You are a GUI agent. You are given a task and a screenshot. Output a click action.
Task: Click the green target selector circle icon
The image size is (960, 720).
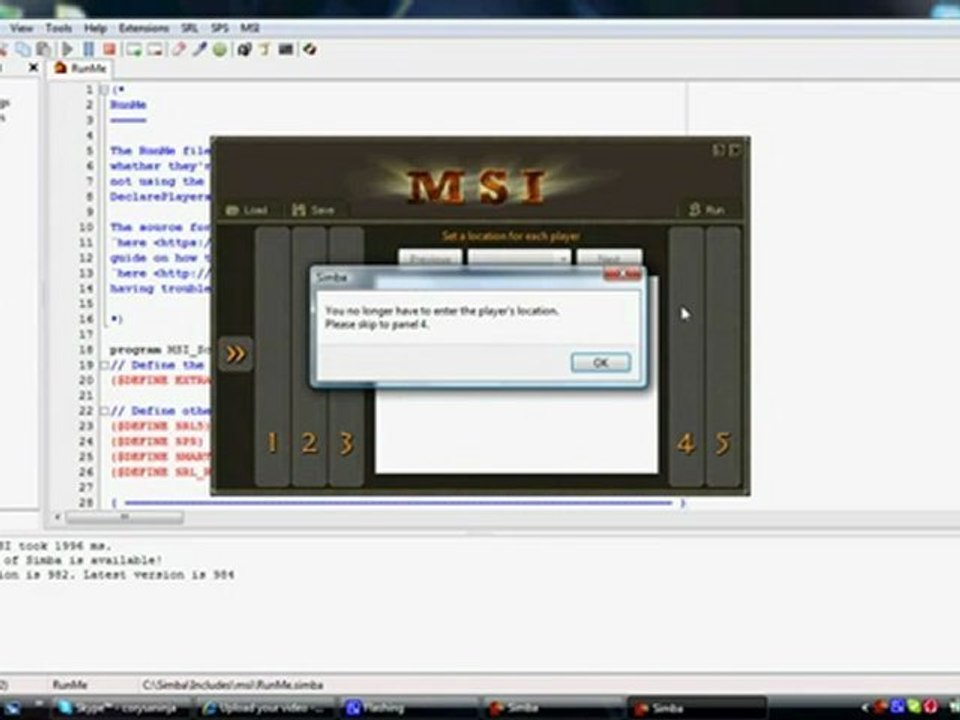pyautogui.click(x=220, y=49)
